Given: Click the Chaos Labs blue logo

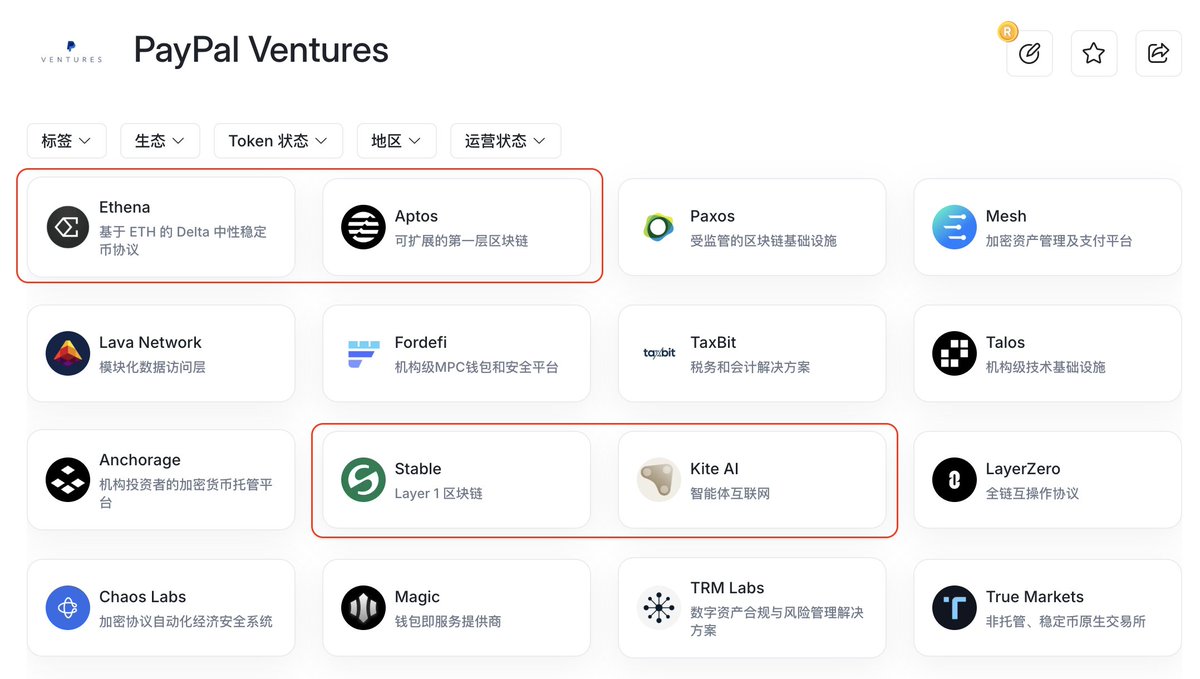Looking at the screenshot, I should pyautogui.click(x=68, y=608).
